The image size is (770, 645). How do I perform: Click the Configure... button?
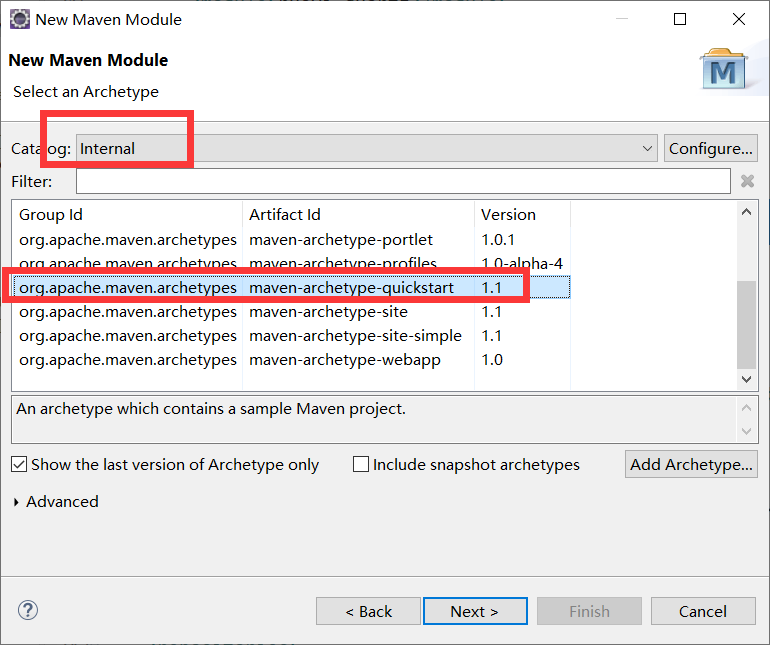coord(711,148)
